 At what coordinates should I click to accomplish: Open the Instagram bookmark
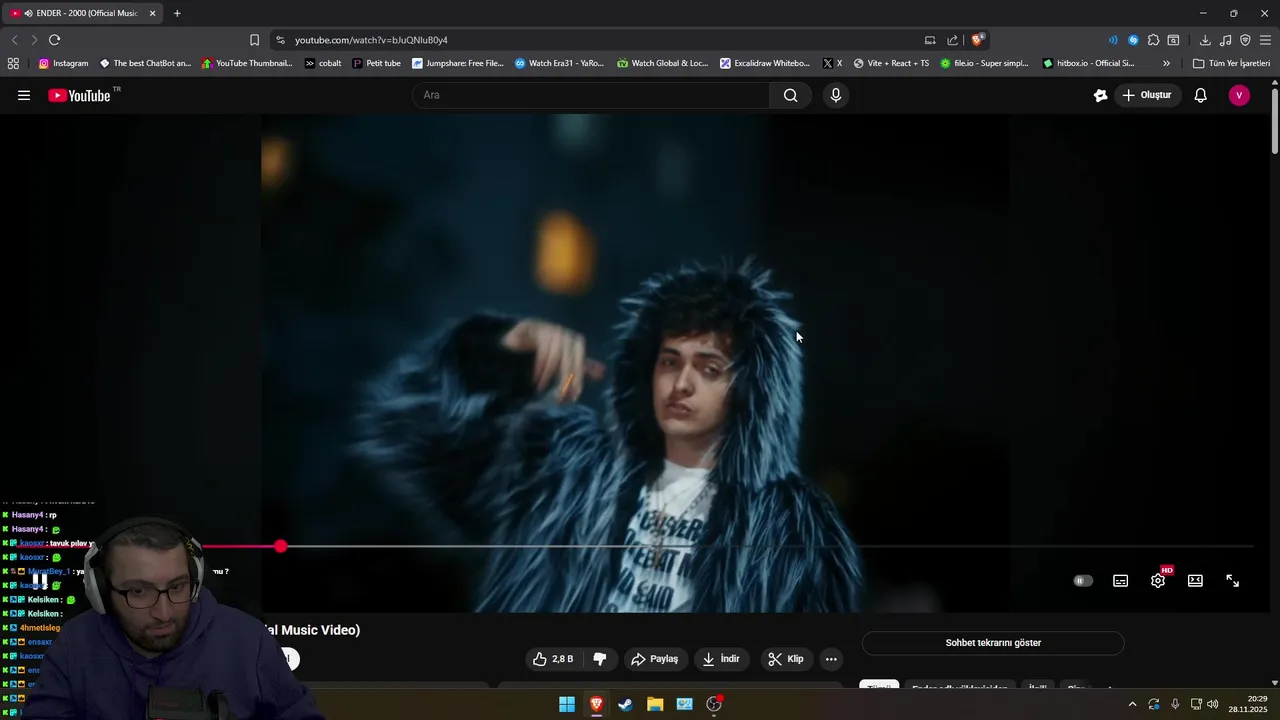point(63,63)
